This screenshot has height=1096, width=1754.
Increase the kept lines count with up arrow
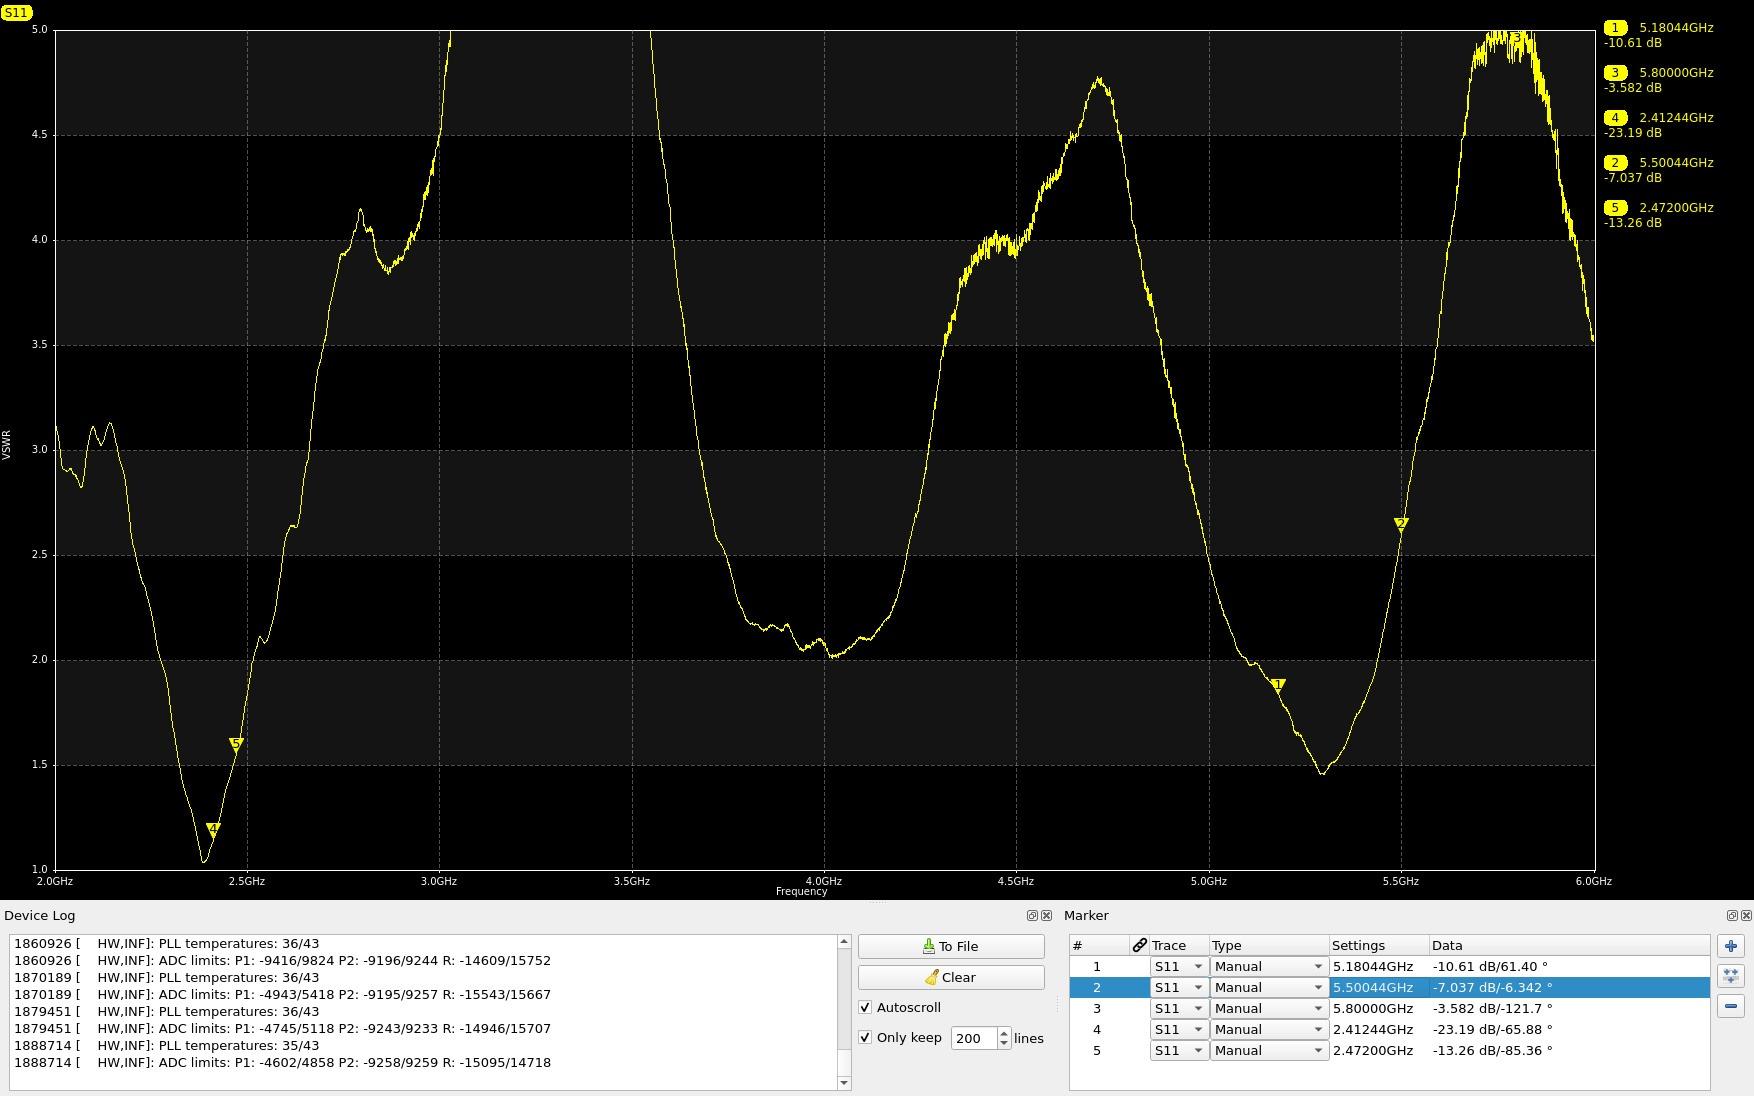click(x=1004, y=1033)
